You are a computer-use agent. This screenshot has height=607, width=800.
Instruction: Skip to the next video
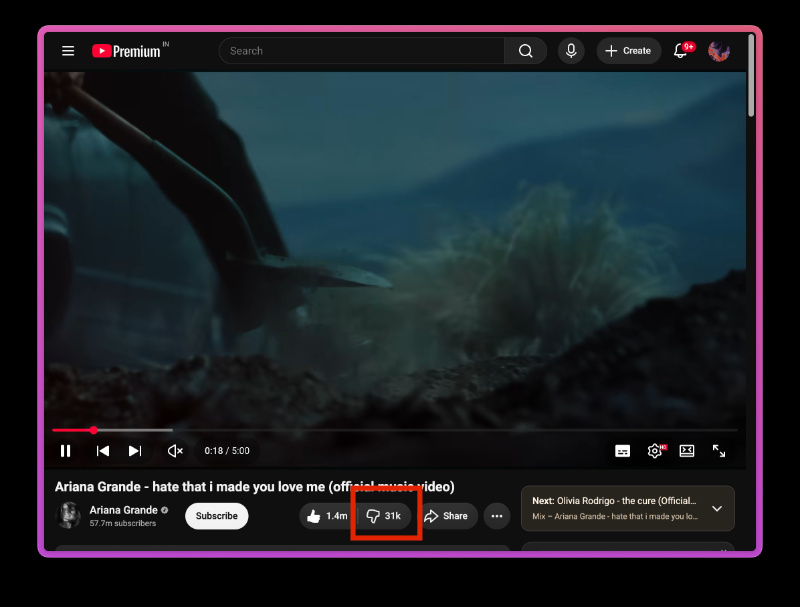(135, 451)
